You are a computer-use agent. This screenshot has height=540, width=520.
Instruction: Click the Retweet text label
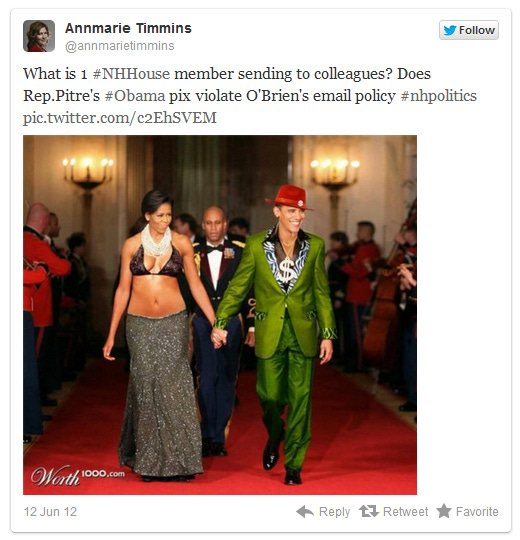click(405, 512)
